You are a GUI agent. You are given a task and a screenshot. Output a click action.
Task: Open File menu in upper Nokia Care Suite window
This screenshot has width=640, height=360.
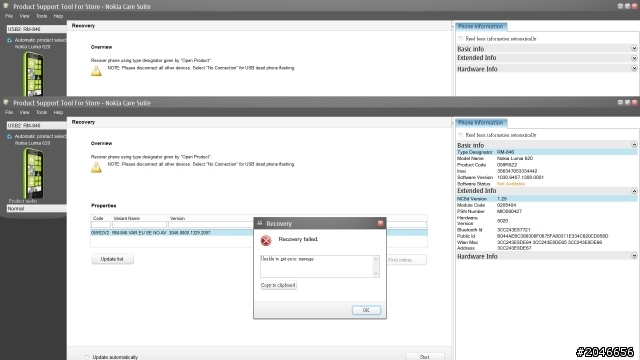(x=9, y=16)
